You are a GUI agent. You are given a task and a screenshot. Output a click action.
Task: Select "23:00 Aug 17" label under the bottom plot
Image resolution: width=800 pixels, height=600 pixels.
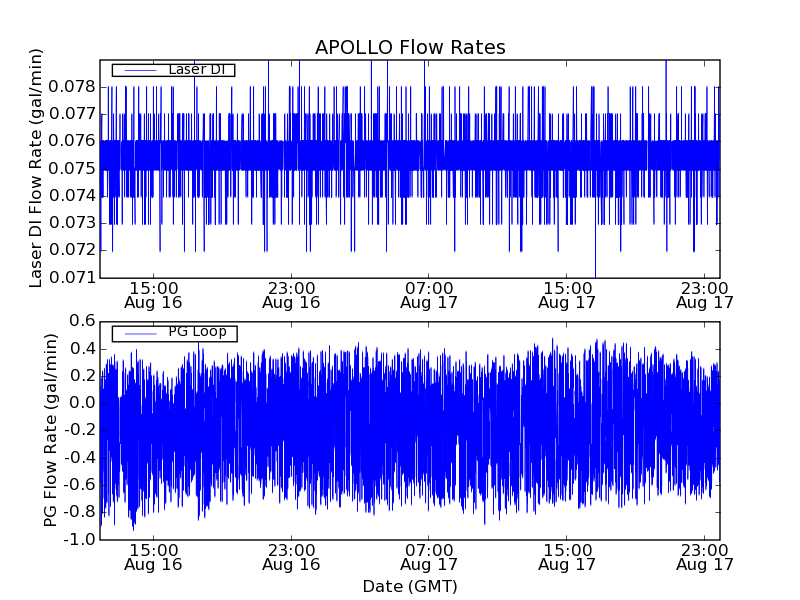click(x=705, y=557)
